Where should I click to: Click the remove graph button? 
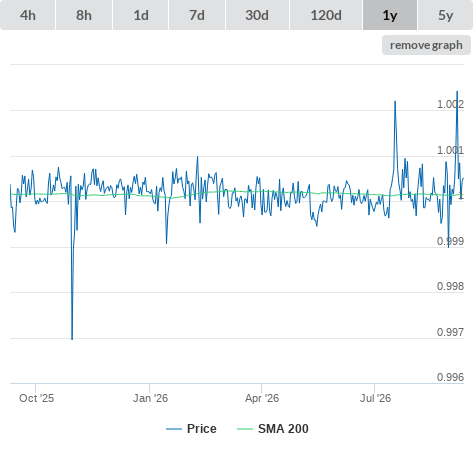coord(426,45)
